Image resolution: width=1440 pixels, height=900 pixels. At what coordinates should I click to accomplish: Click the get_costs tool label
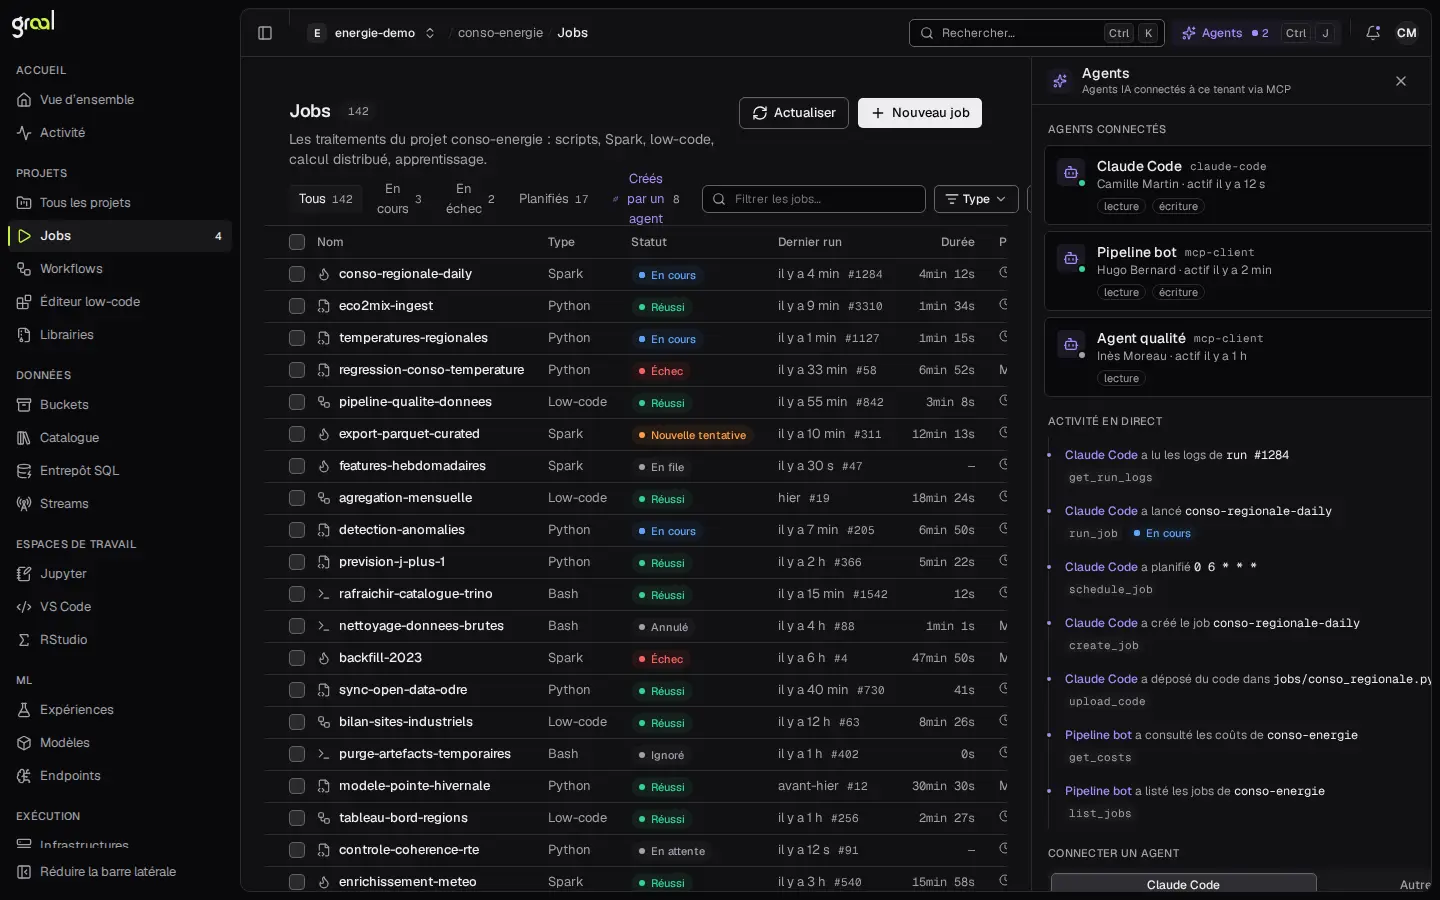1100,758
